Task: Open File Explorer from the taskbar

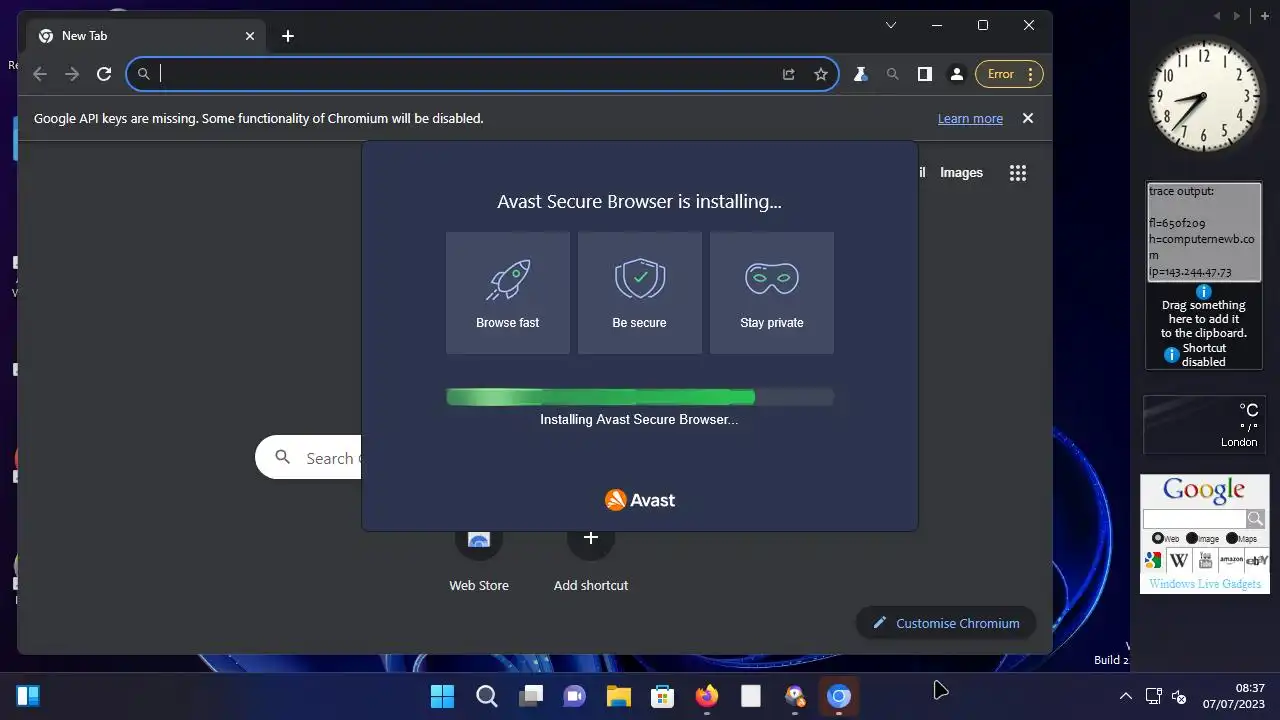Action: point(619,696)
